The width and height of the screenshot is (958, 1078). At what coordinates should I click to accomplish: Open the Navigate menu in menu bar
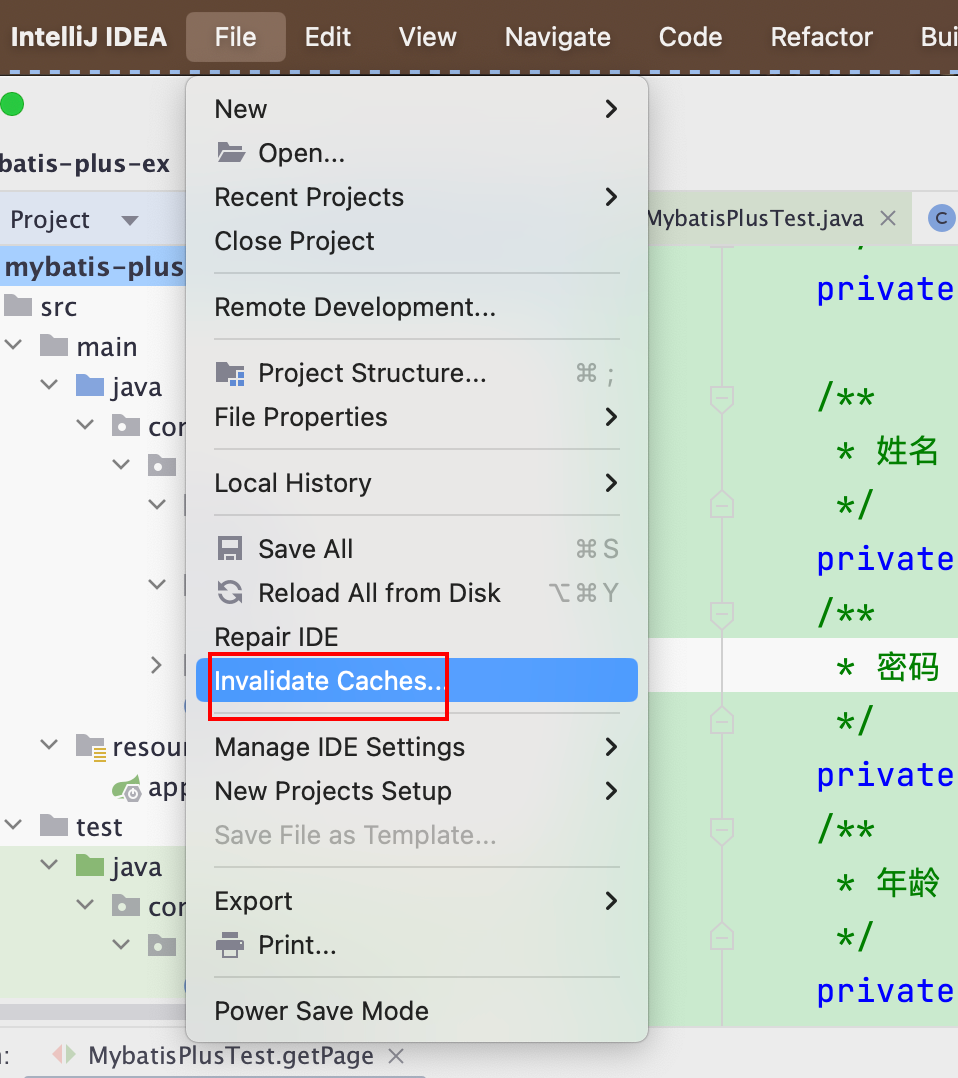click(x=557, y=37)
